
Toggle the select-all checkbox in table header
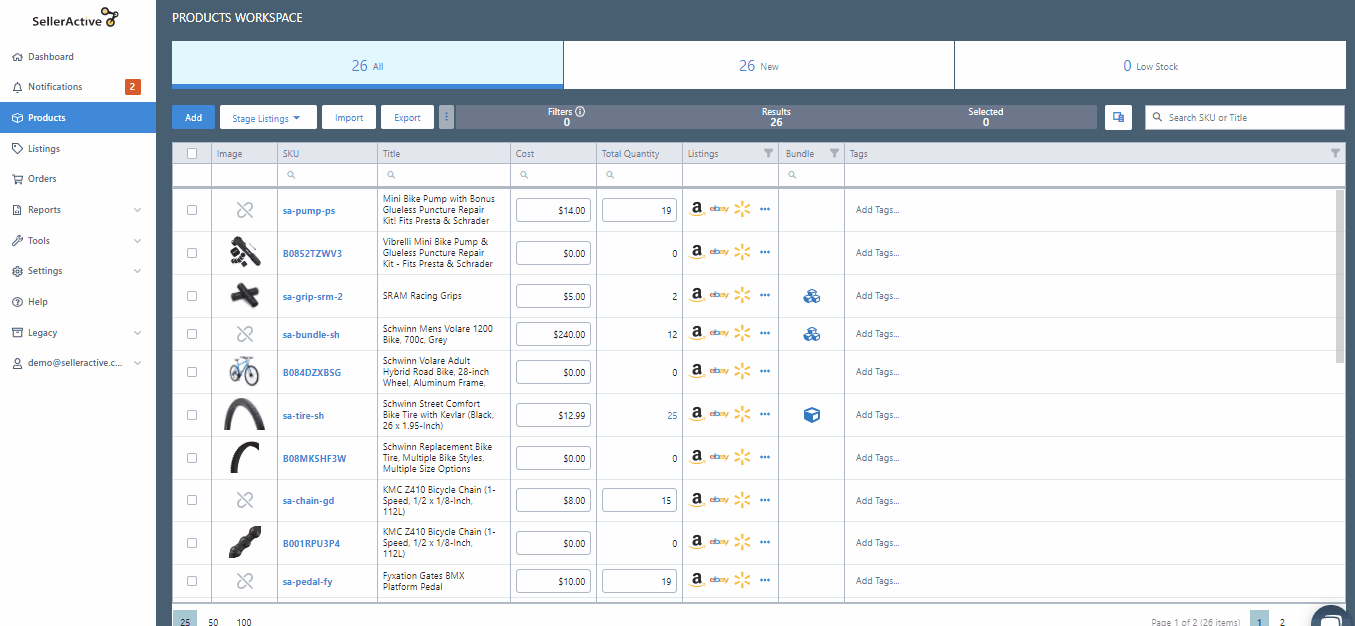pos(192,154)
